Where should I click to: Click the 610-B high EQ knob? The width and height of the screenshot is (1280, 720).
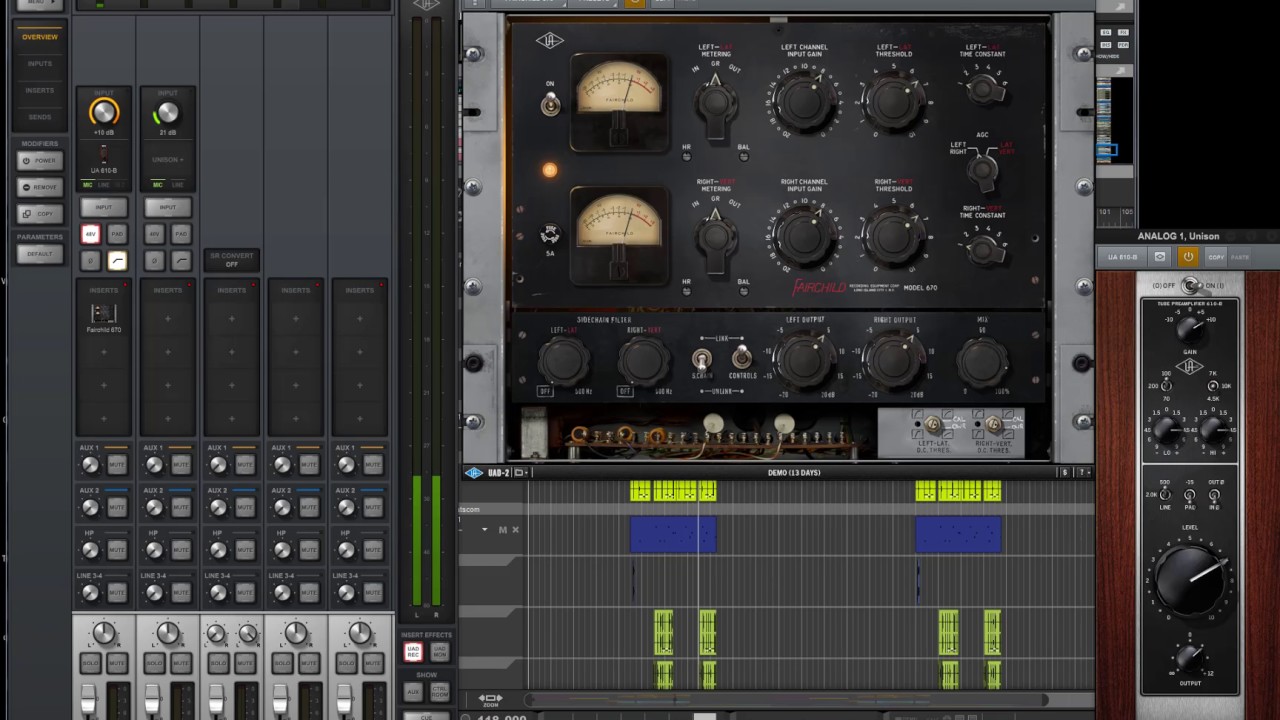(1214, 430)
